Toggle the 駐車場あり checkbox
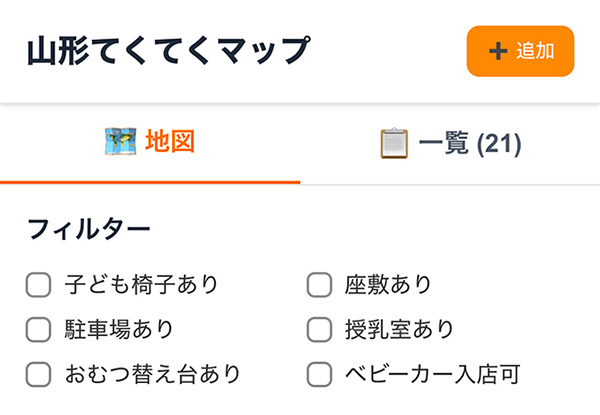The image size is (600, 415). click(38, 330)
